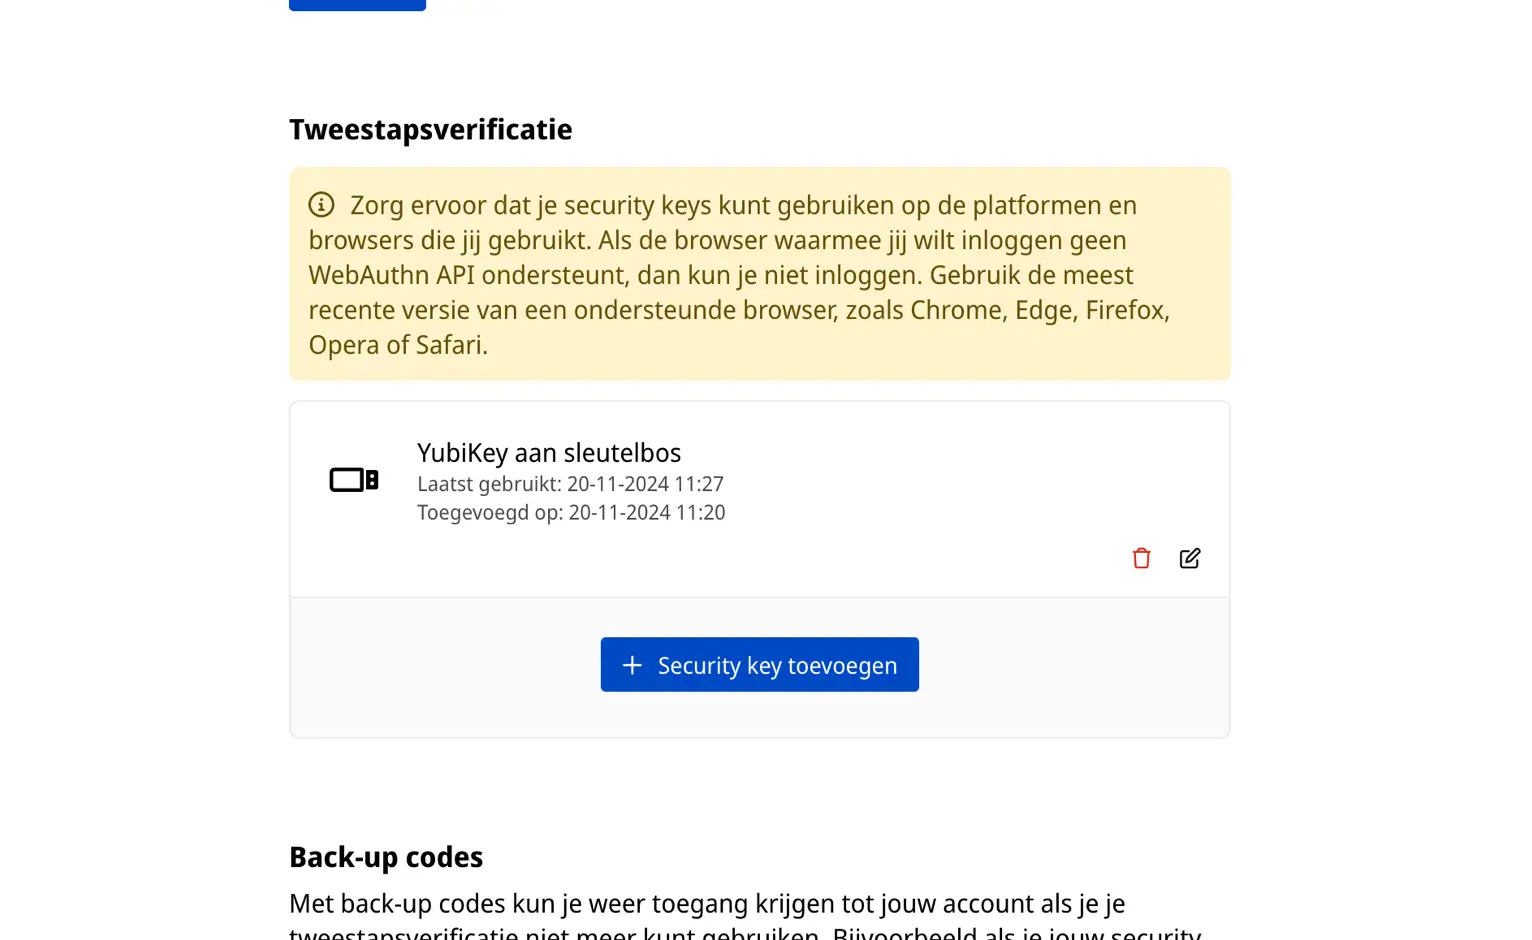
Task: Click the 'Laatst gebruikt' timestamp text
Action: tap(570, 484)
